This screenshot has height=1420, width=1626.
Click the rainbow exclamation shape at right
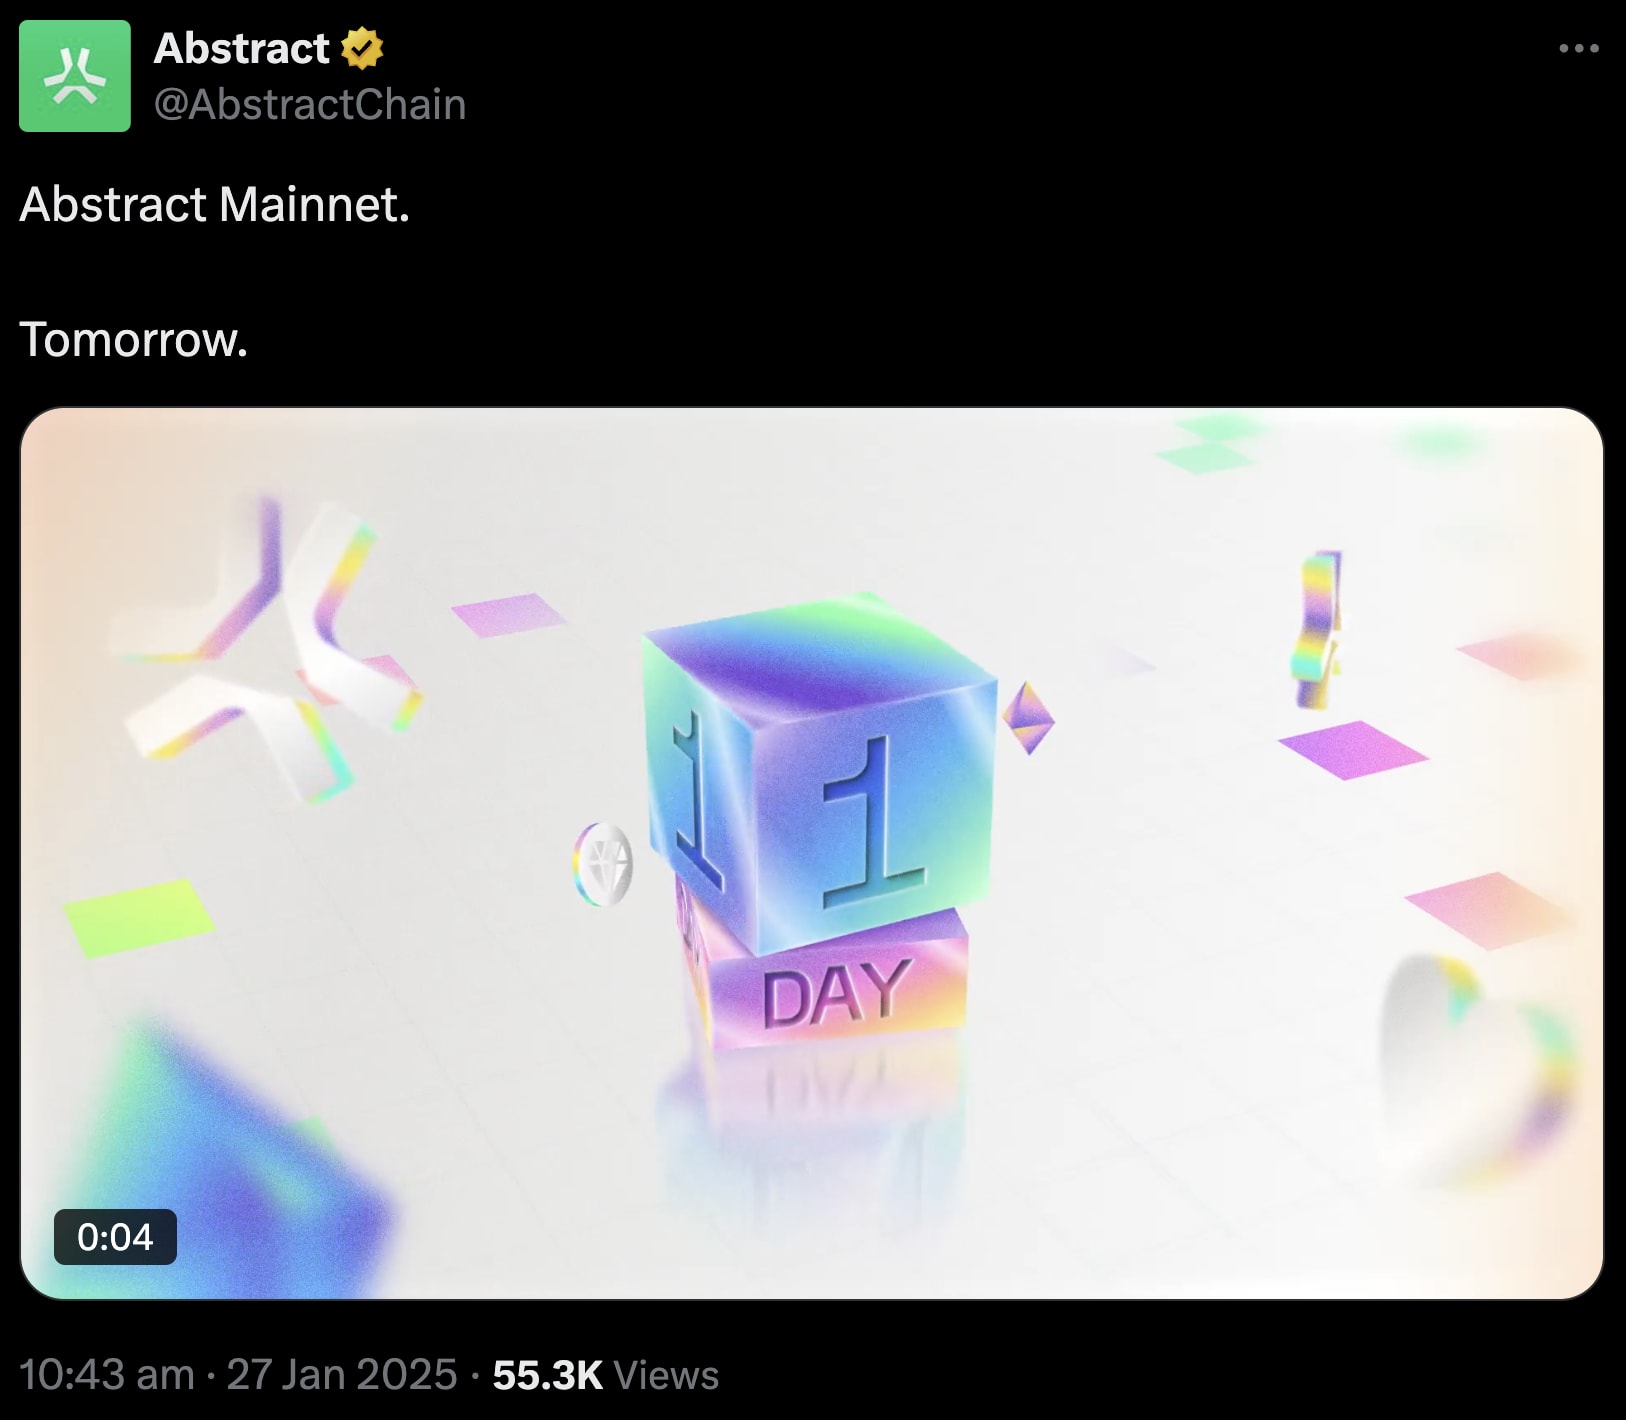(1320, 630)
